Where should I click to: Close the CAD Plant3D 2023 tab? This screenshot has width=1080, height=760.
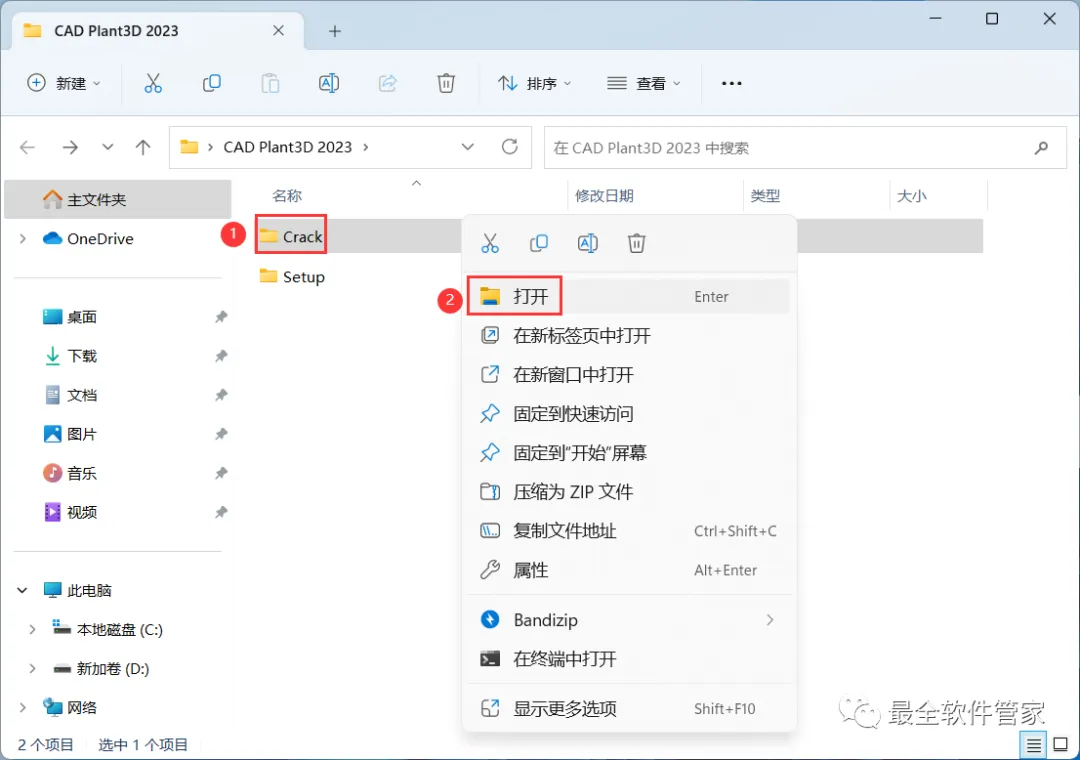(x=278, y=30)
